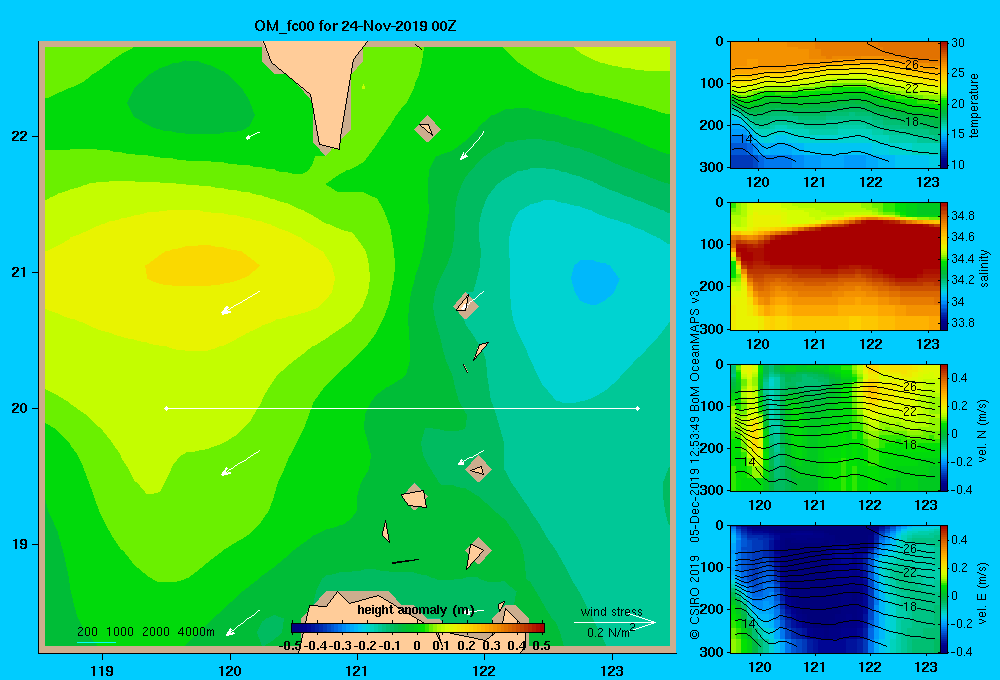The width and height of the screenshot is (1000, 680).
Task: Click the blue low-anomaly center near 123E 21N
Action: 594,281
